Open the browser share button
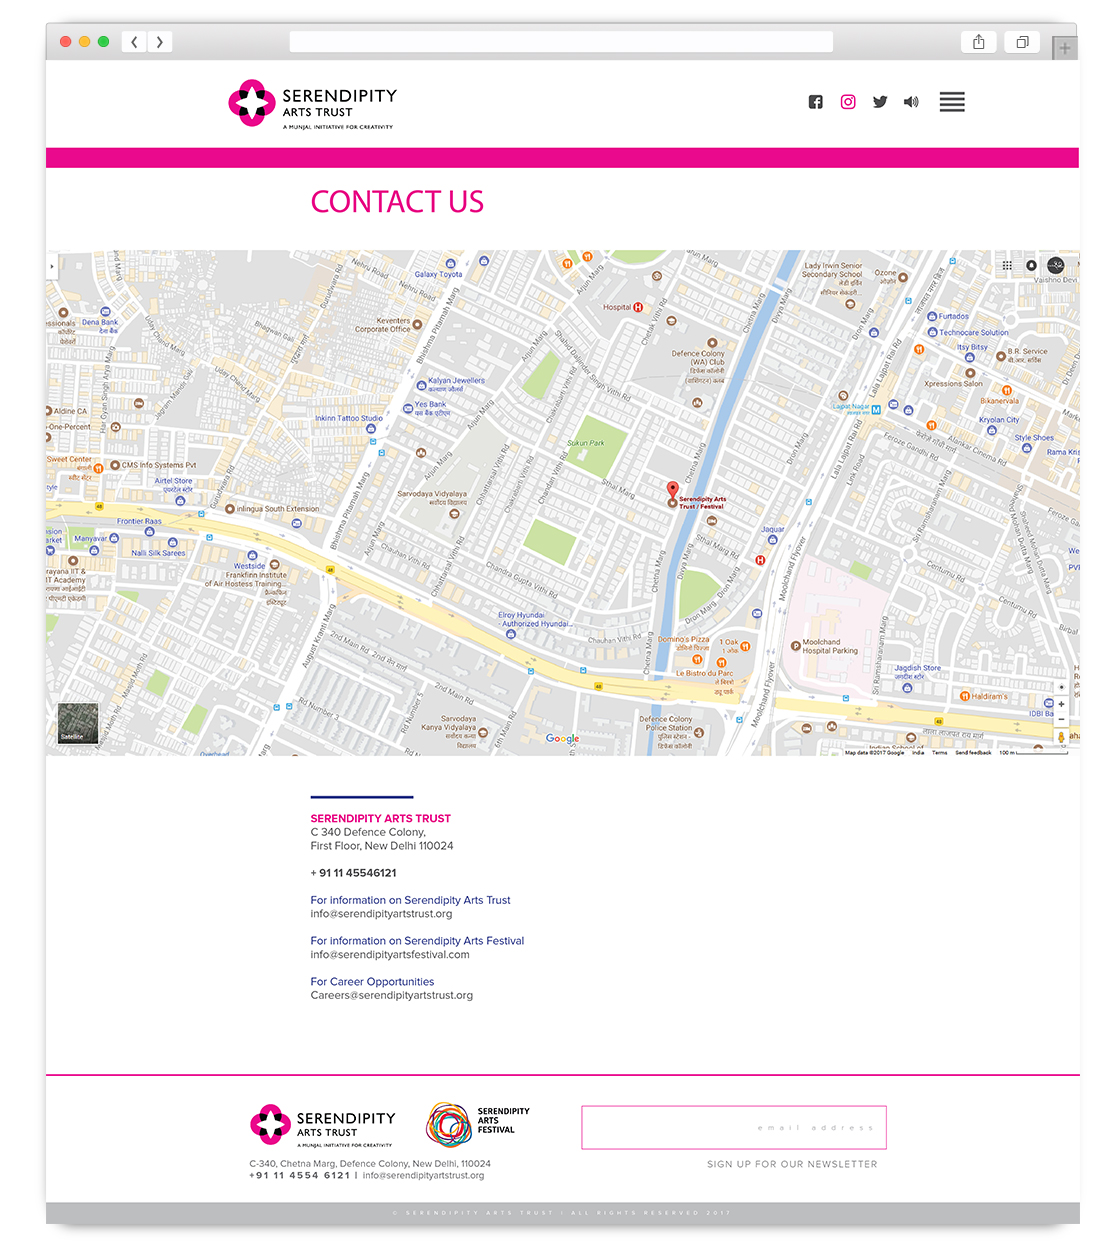Viewport: 1120px width, 1252px height. pos(979,42)
